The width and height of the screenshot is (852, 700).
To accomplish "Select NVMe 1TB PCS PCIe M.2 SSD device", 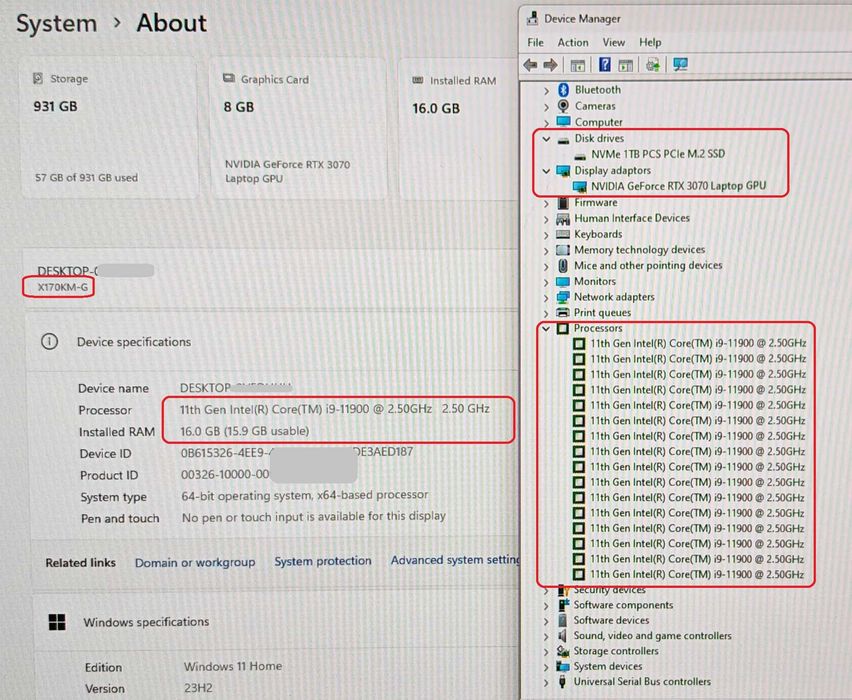I will (657, 154).
